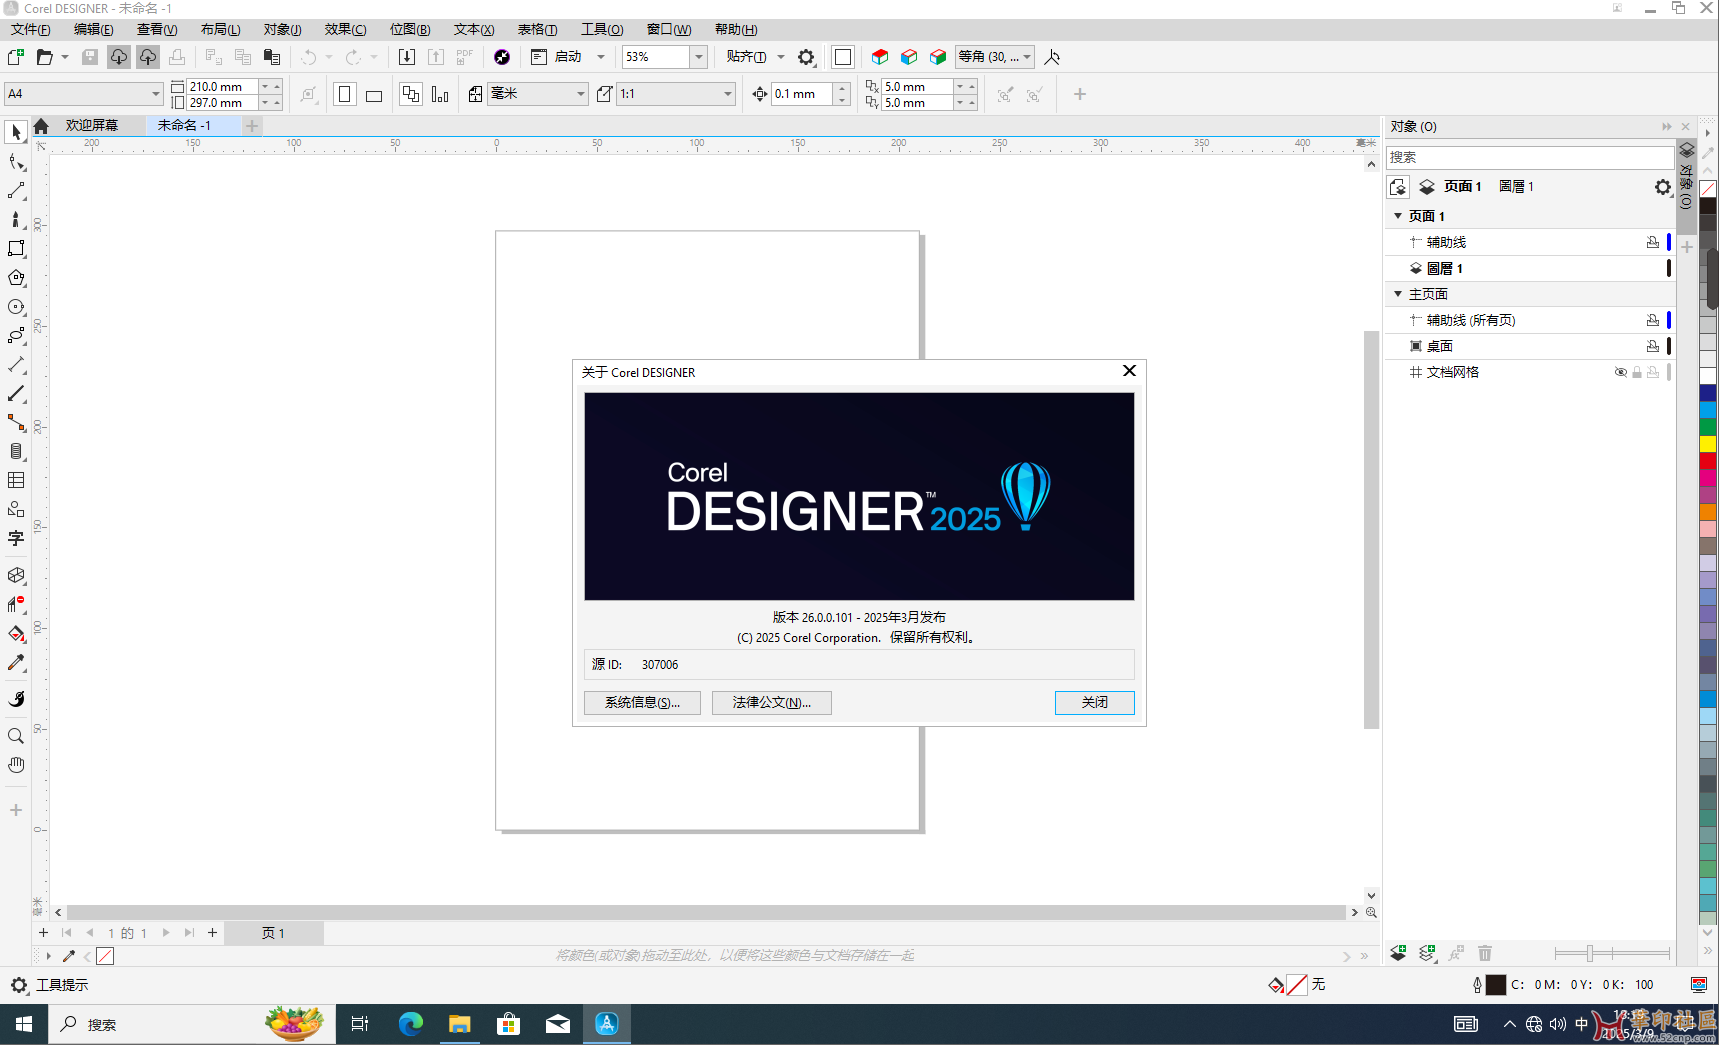Choose the Rectangle tool in the toolbox
This screenshot has width=1719, height=1045.
pyautogui.click(x=16, y=248)
